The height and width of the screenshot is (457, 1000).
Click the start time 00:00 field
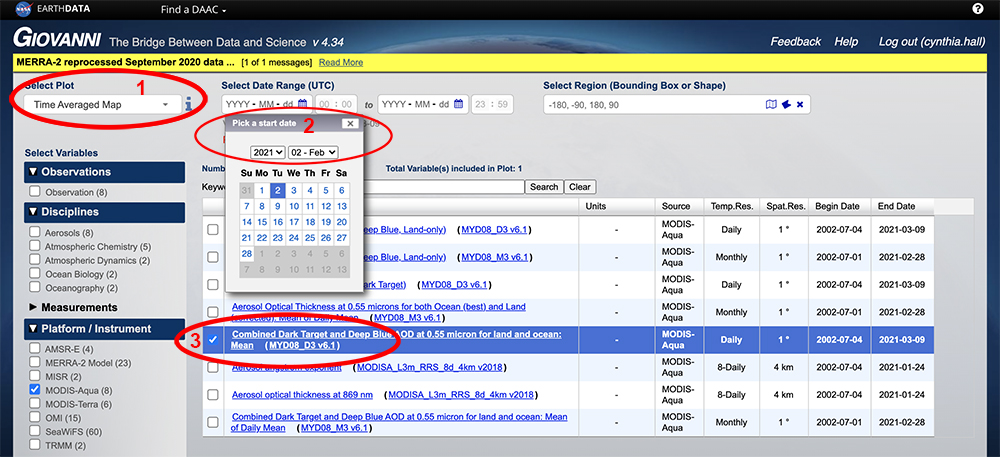pyautogui.click(x=335, y=105)
